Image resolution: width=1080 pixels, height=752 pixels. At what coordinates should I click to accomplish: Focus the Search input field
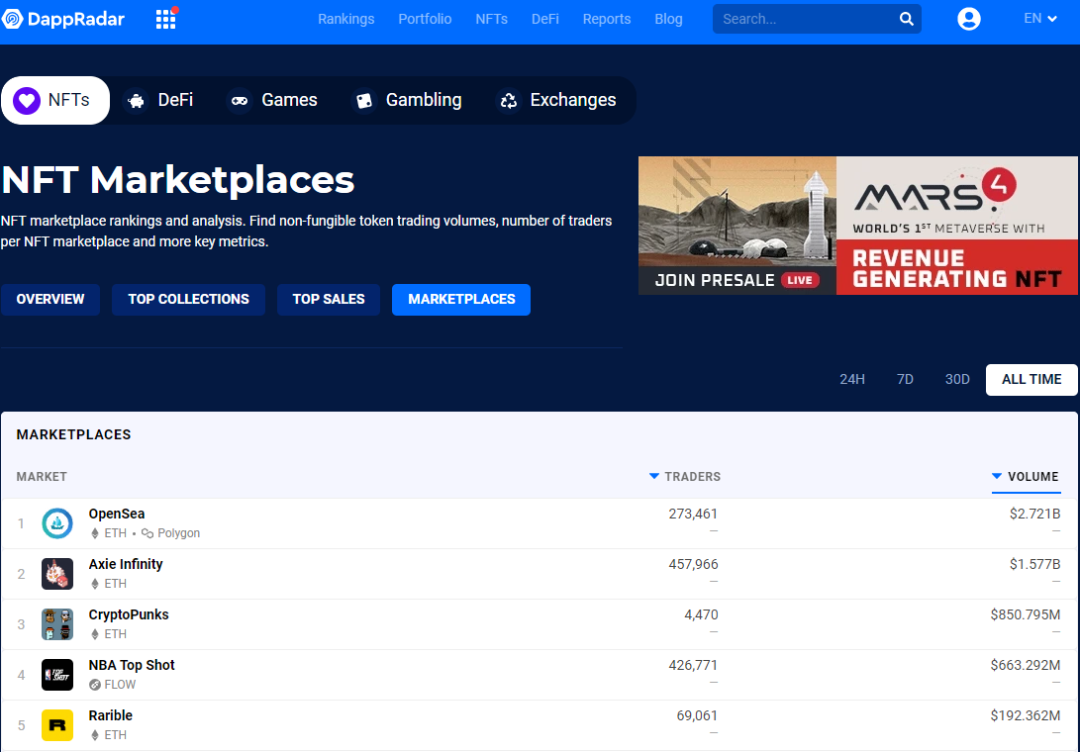(800, 19)
